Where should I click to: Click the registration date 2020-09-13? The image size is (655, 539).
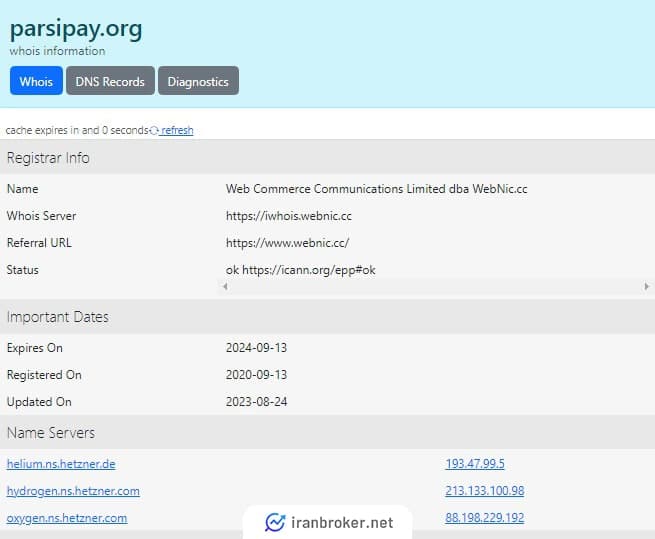click(x=256, y=375)
